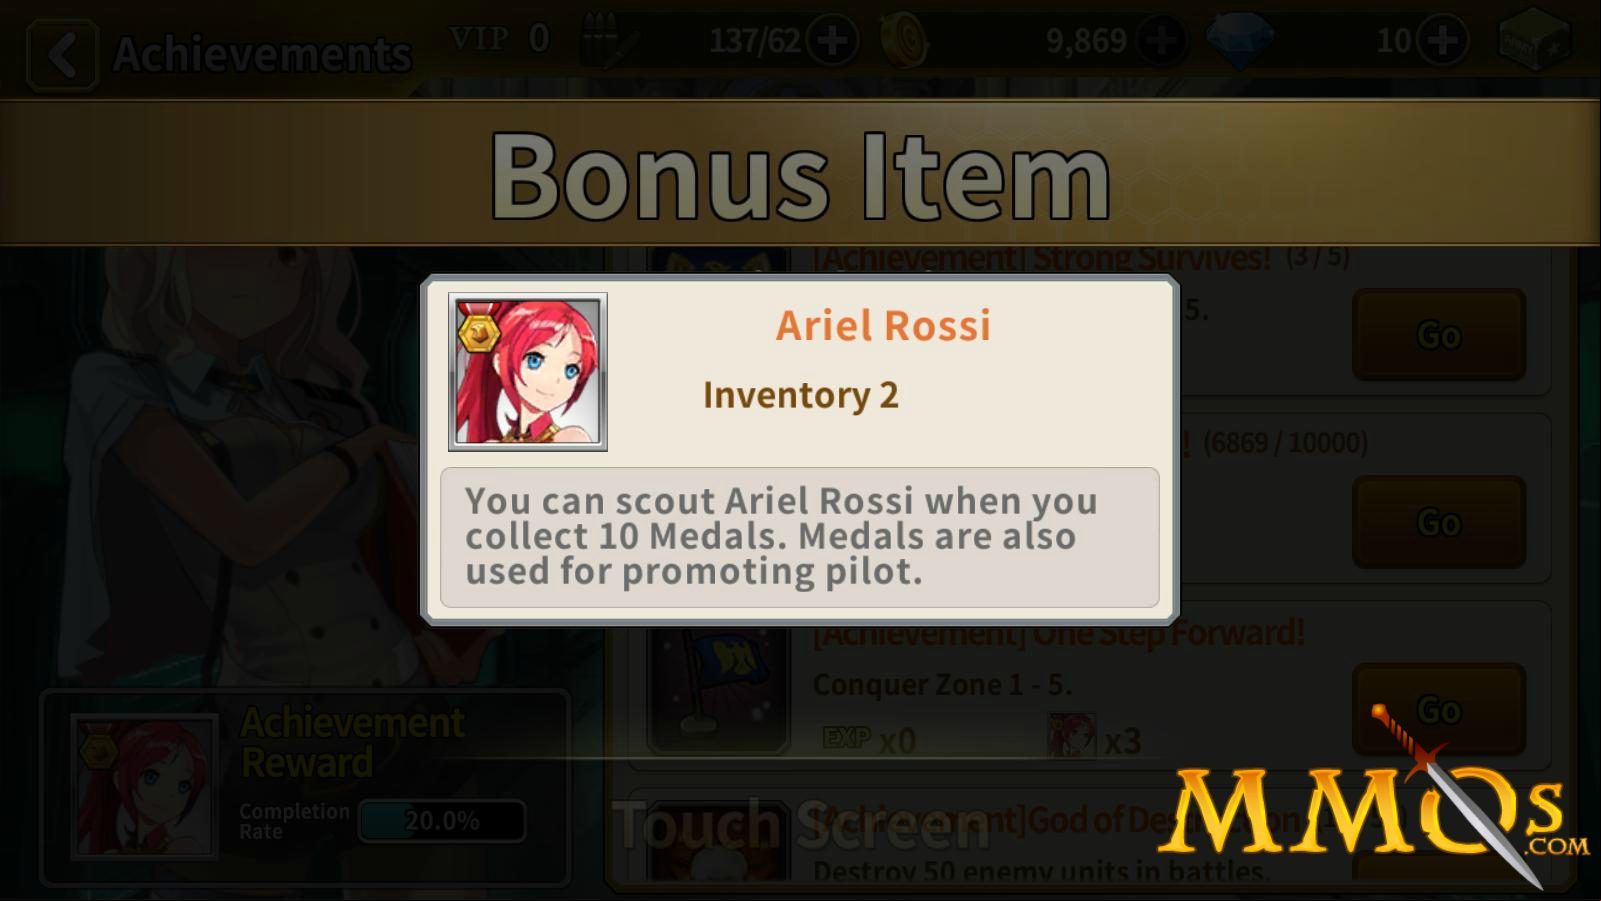The image size is (1601, 901).
Task: Add diamonds with plus icon
Action: pyautogui.click(x=1442, y=41)
